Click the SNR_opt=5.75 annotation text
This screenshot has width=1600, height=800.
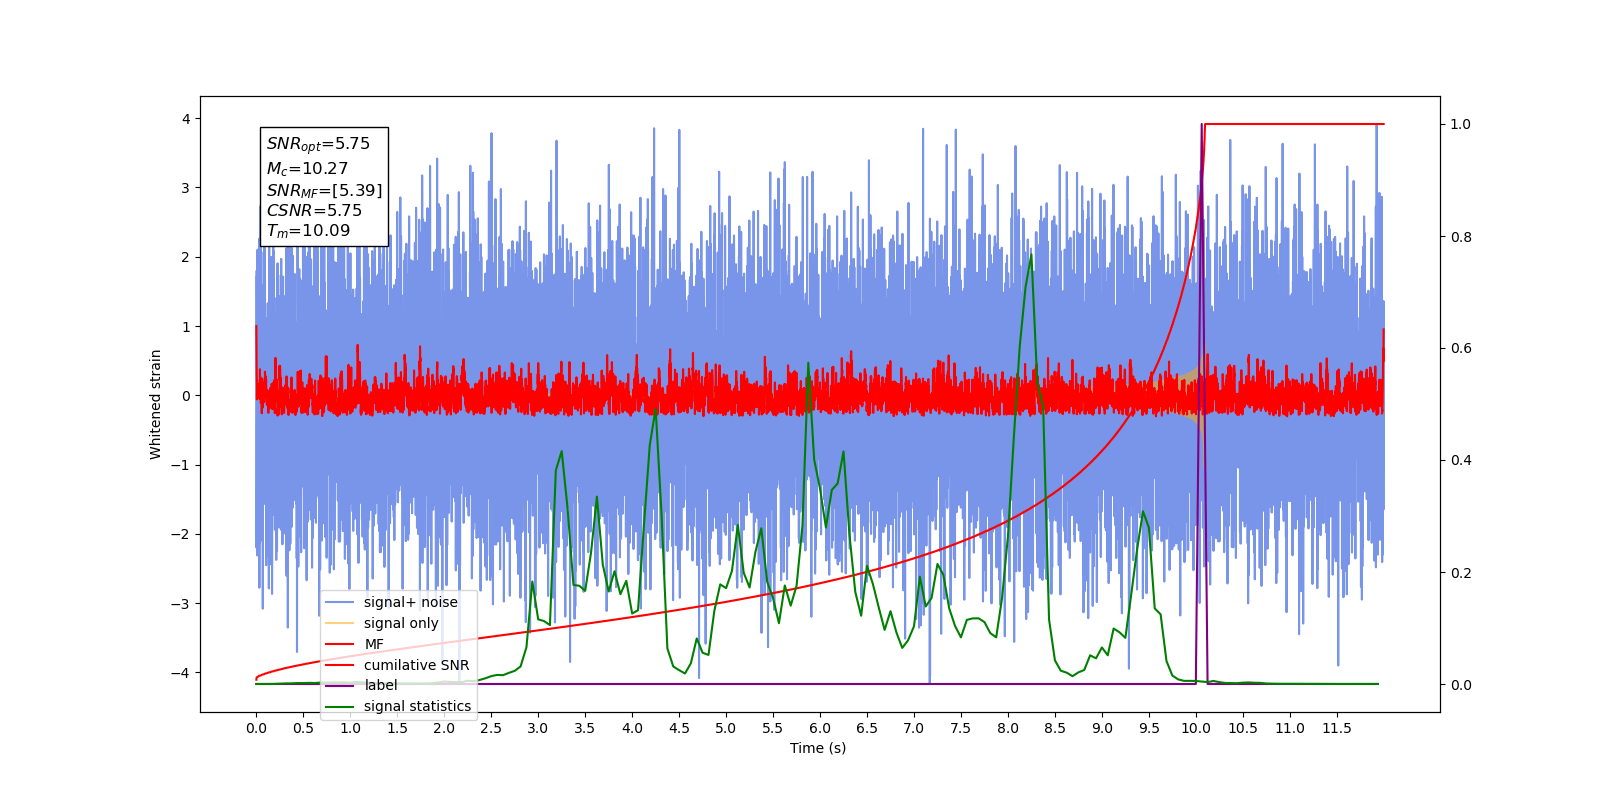click(318, 144)
